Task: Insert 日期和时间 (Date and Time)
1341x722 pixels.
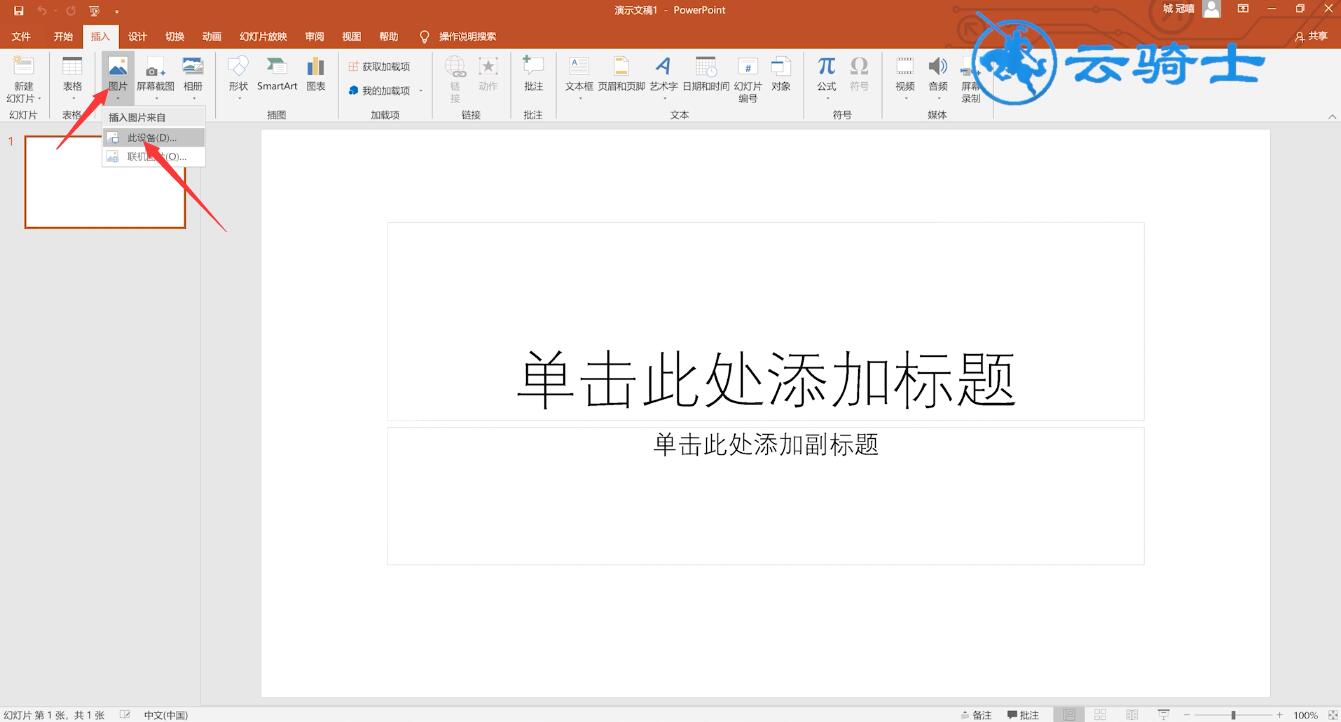Action: (706, 74)
